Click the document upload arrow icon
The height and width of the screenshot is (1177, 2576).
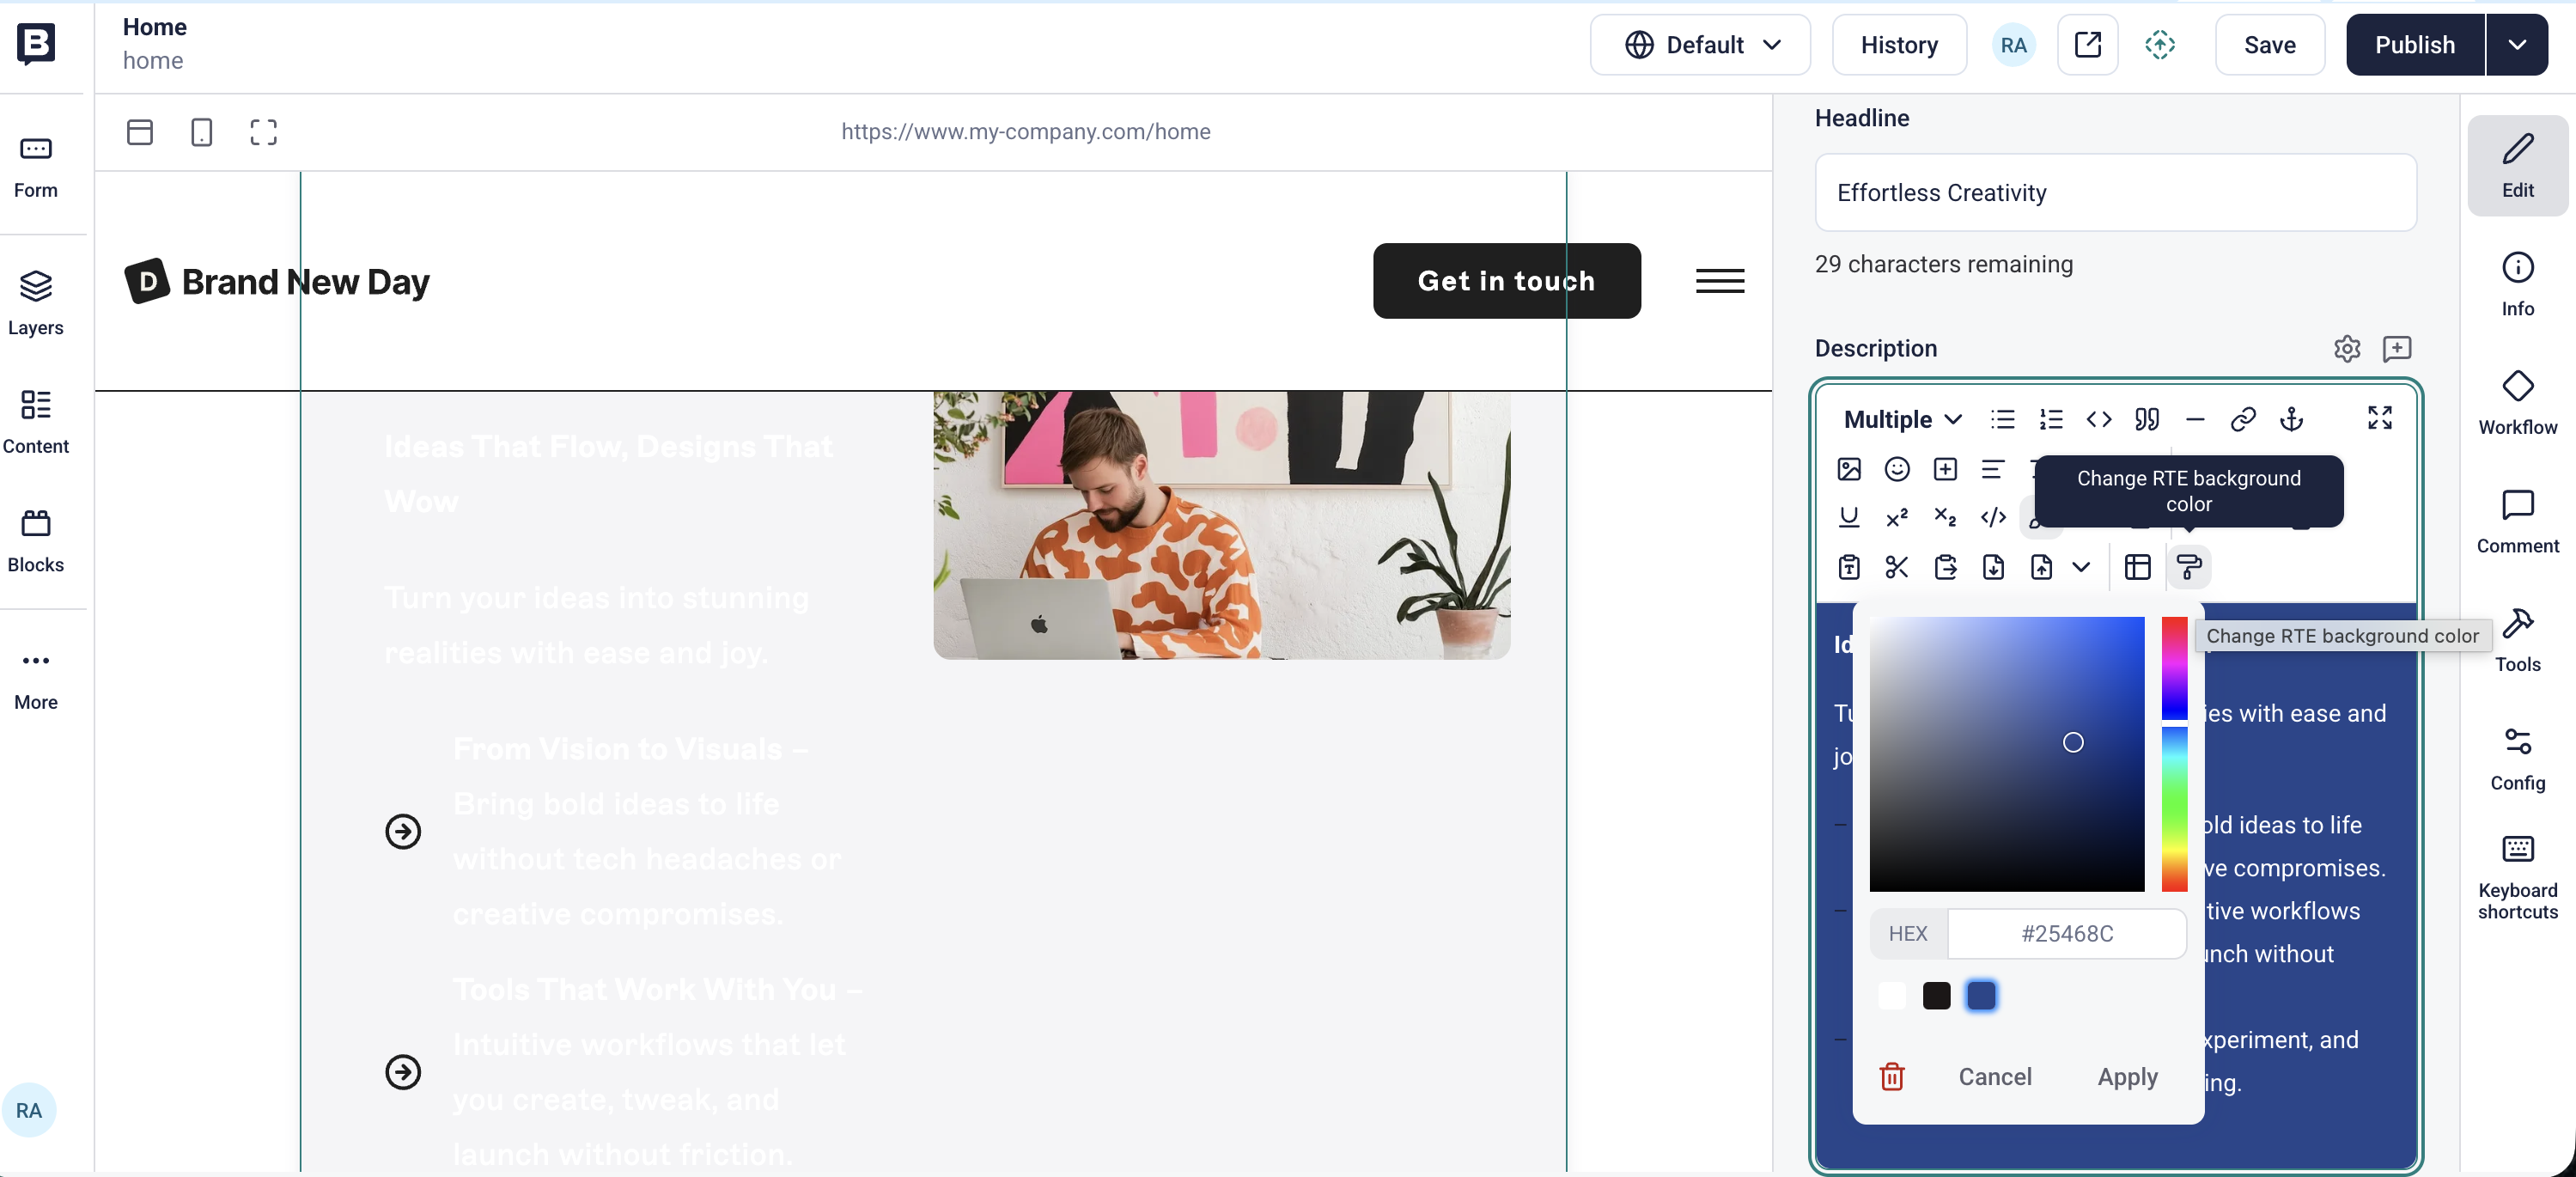click(x=2040, y=567)
